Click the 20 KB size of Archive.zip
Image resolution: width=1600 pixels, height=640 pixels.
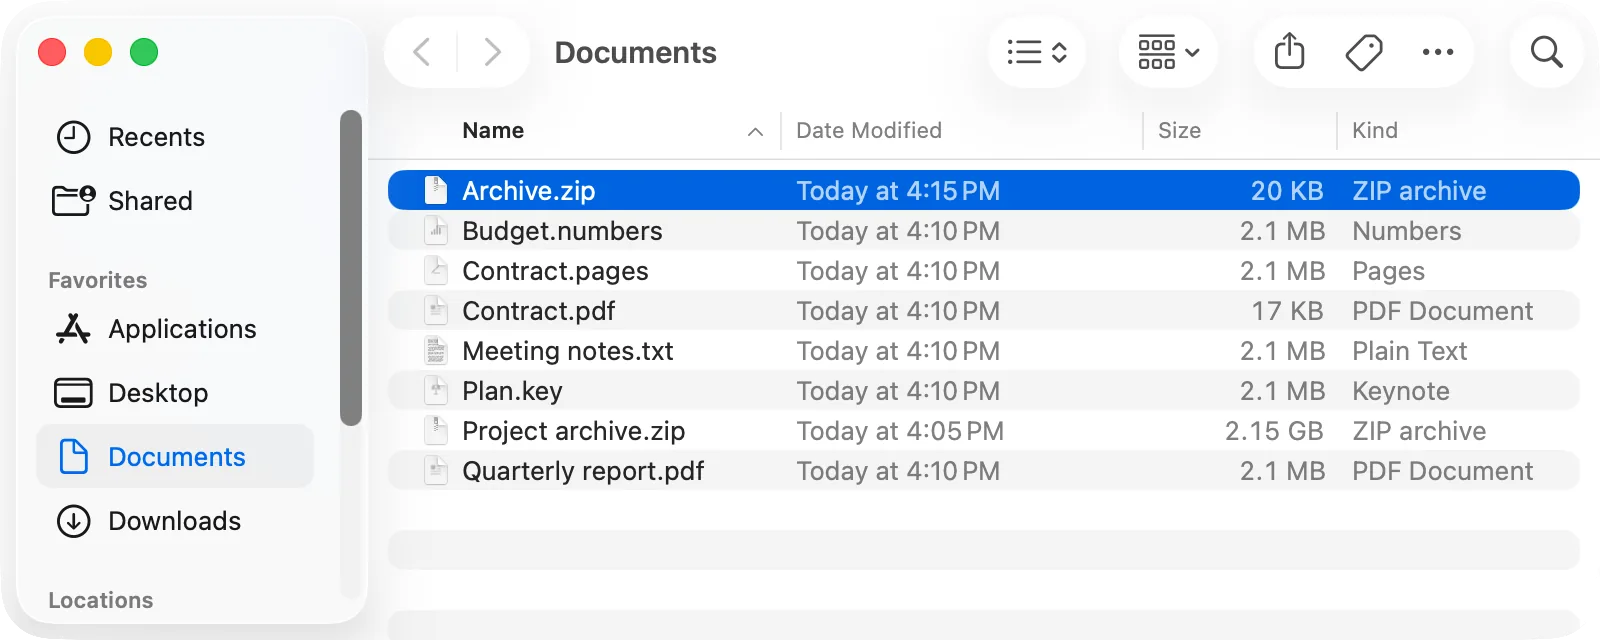point(1287,191)
